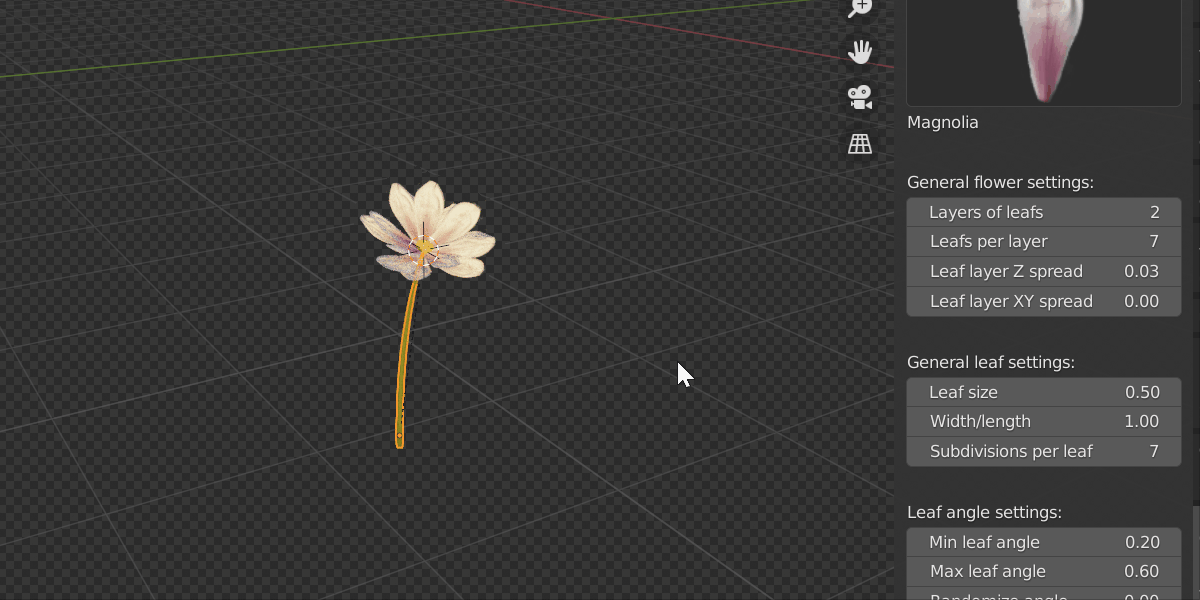The image size is (1200, 600).
Task: Toggle camera view with the camera icon
Action: (860, 98)
